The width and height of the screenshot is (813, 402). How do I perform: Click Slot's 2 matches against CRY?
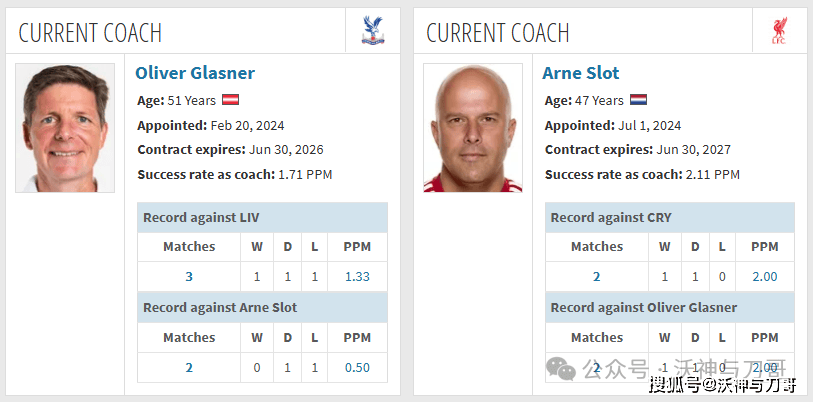pos(597,276)
